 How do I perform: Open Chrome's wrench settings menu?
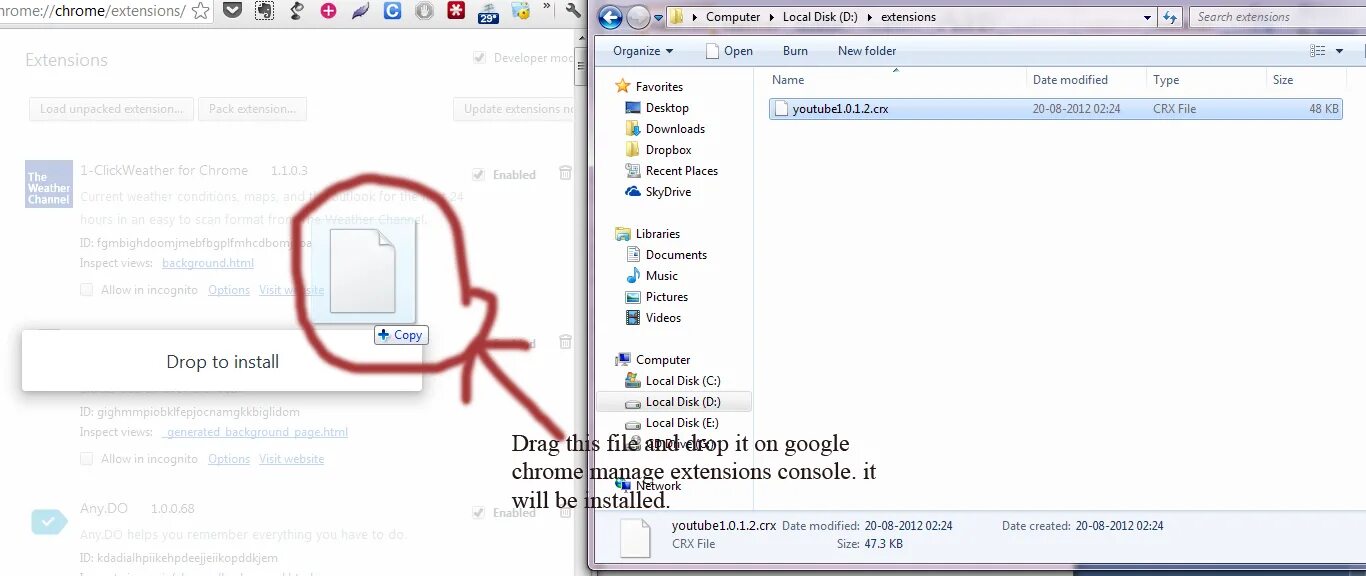click(x=573, y=11)
